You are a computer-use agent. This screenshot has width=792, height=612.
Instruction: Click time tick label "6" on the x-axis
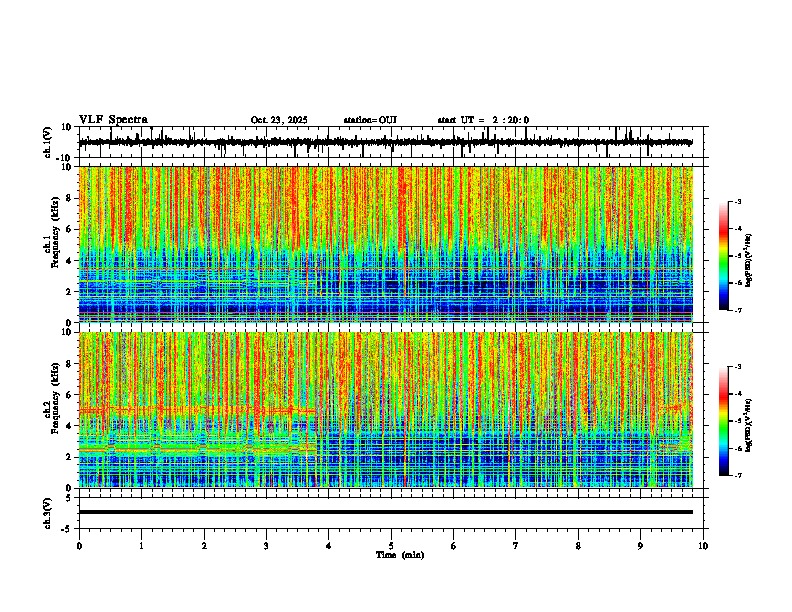click(454, 546)
